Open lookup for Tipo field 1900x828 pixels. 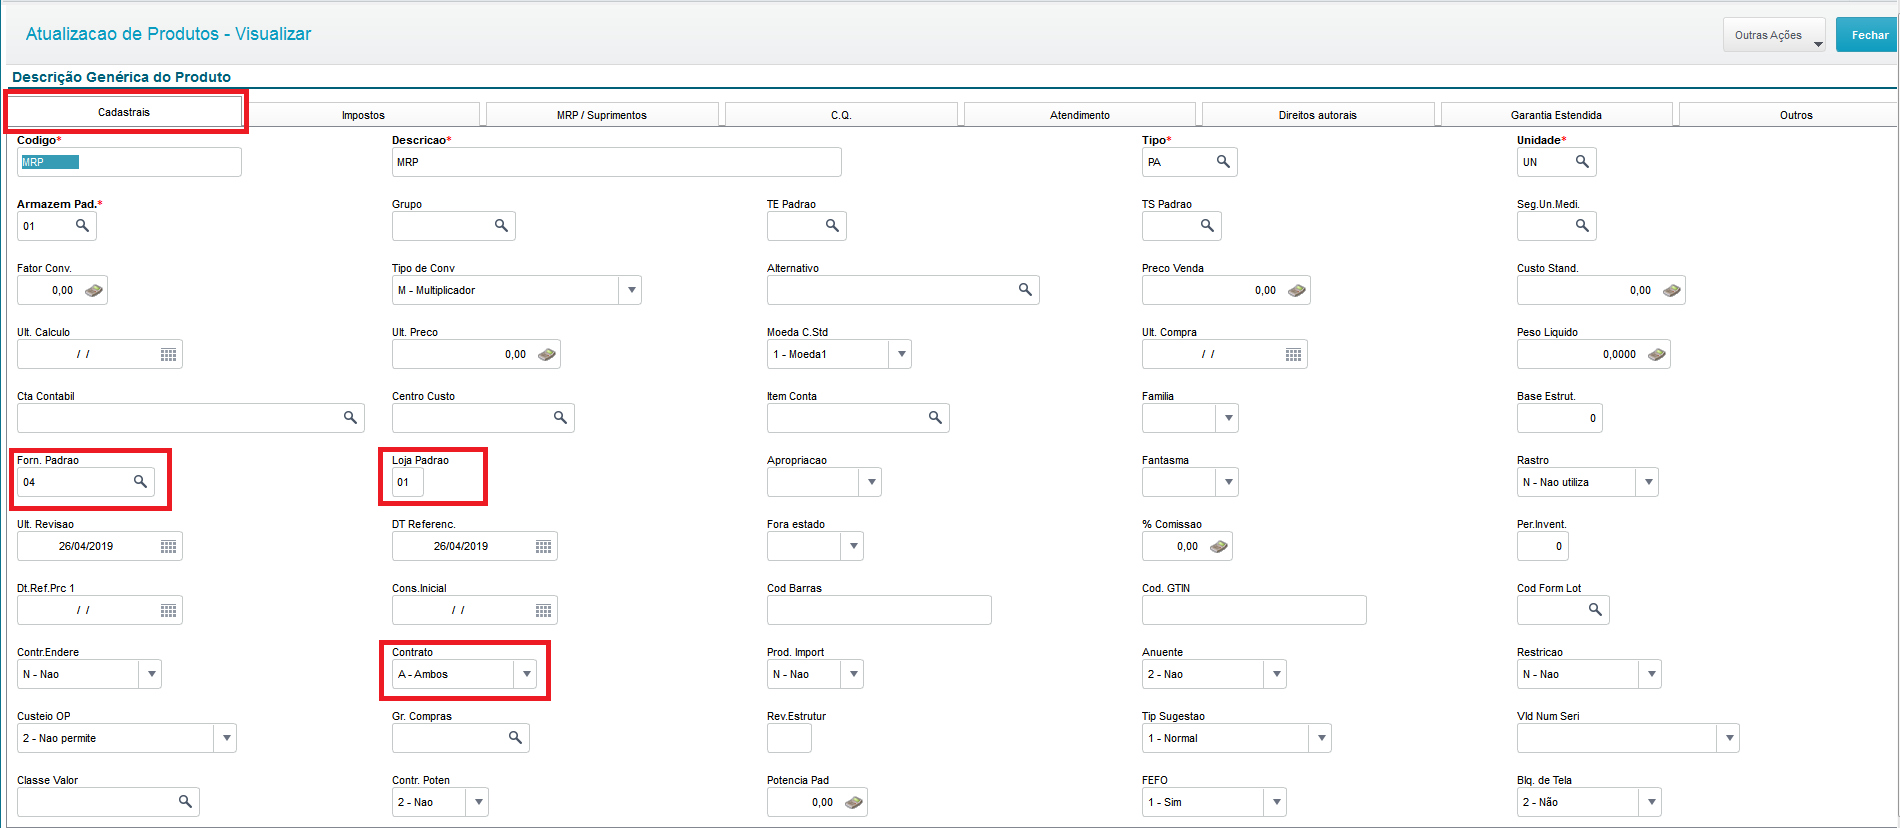tap(1223, 162)
